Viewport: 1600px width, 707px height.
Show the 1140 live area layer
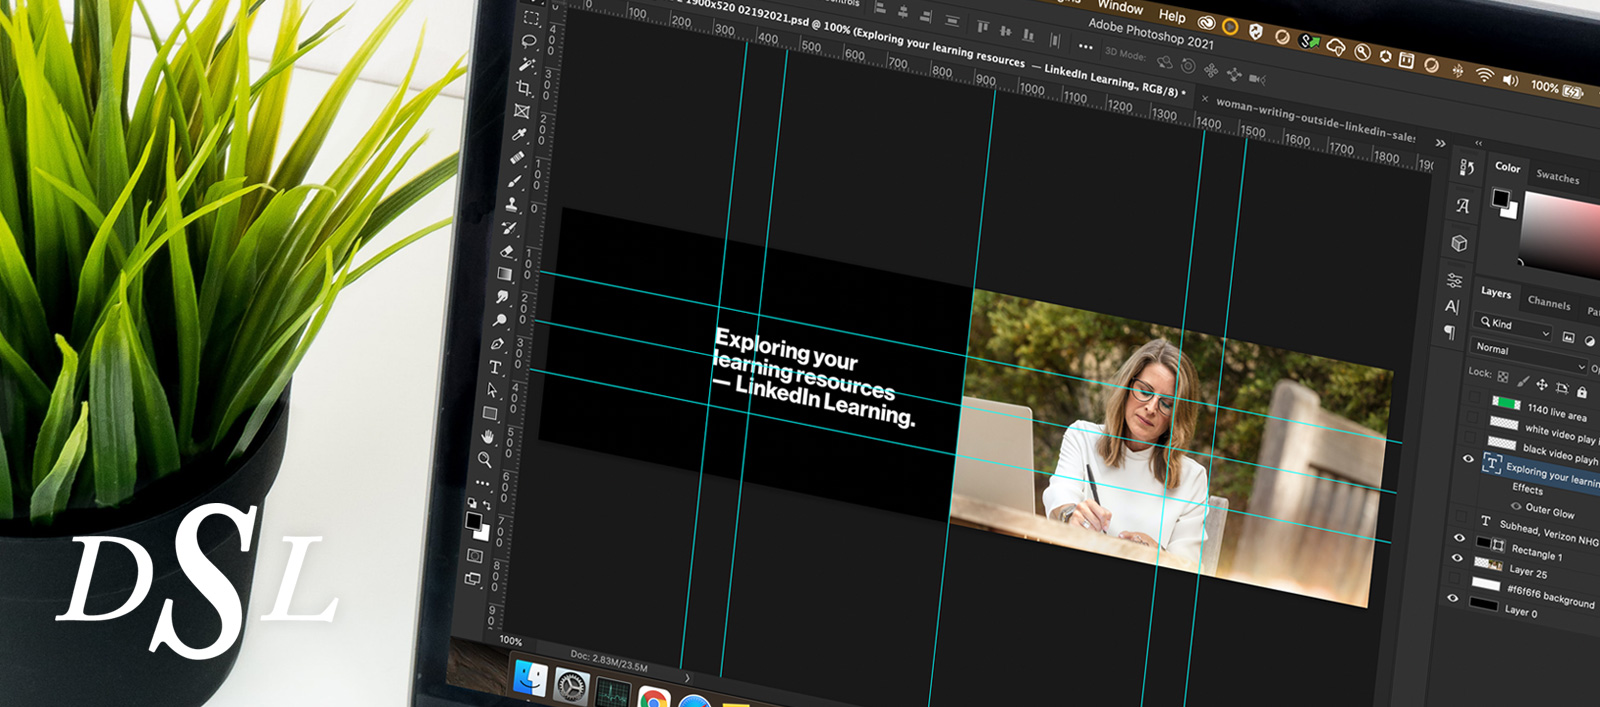1474,396
